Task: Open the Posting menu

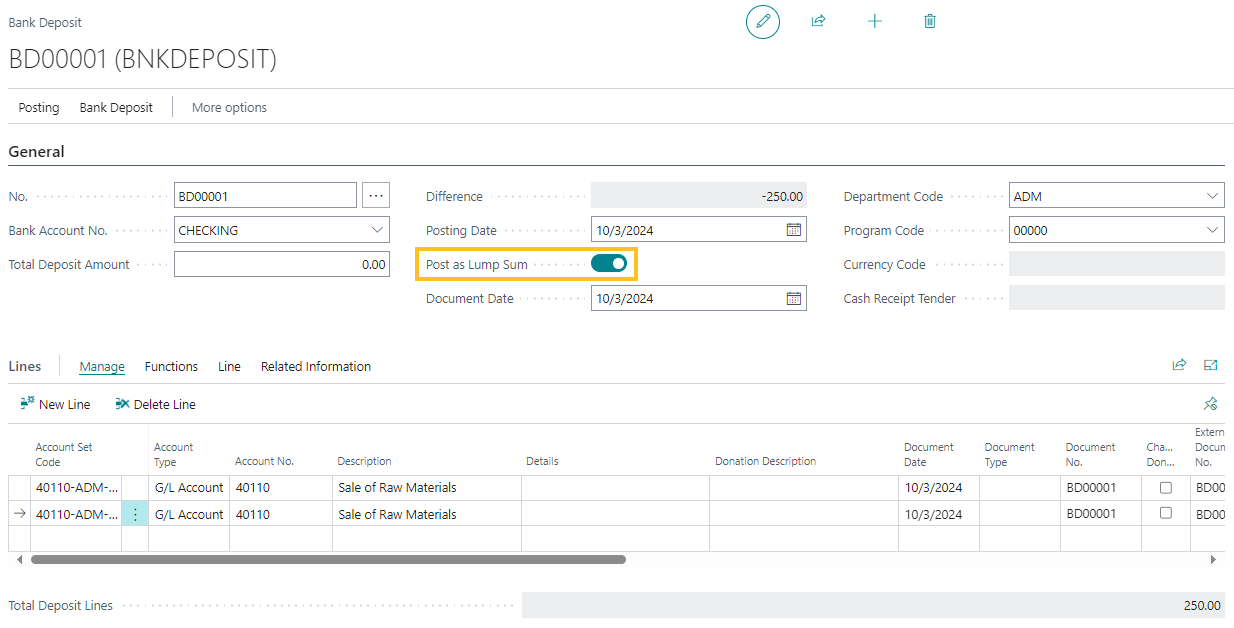Action: click(39, 107)
